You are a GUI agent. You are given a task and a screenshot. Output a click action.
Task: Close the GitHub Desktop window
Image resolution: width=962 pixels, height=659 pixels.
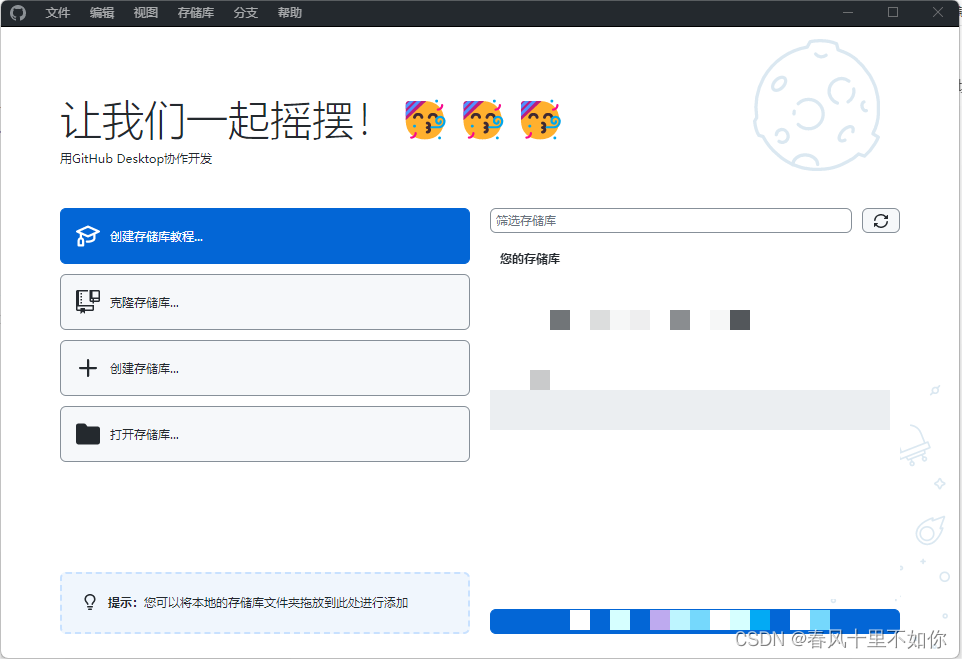tap(937, 13)
